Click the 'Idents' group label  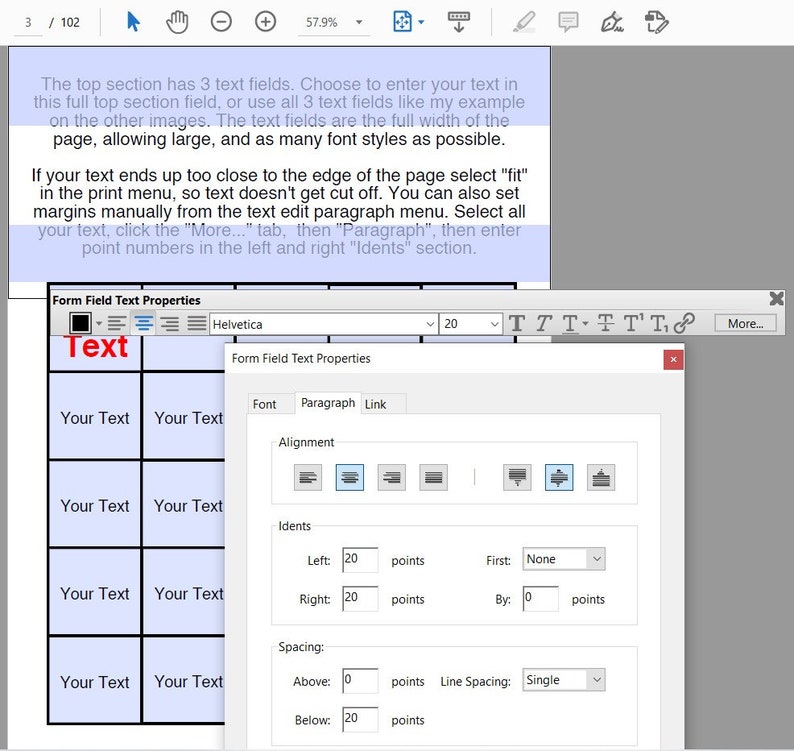[x=294, y=526]
